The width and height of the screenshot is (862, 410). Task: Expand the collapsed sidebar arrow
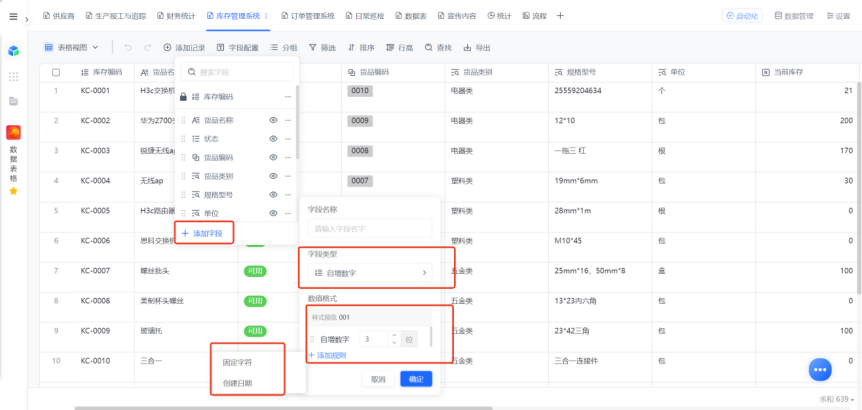click(x=26, y=19)
